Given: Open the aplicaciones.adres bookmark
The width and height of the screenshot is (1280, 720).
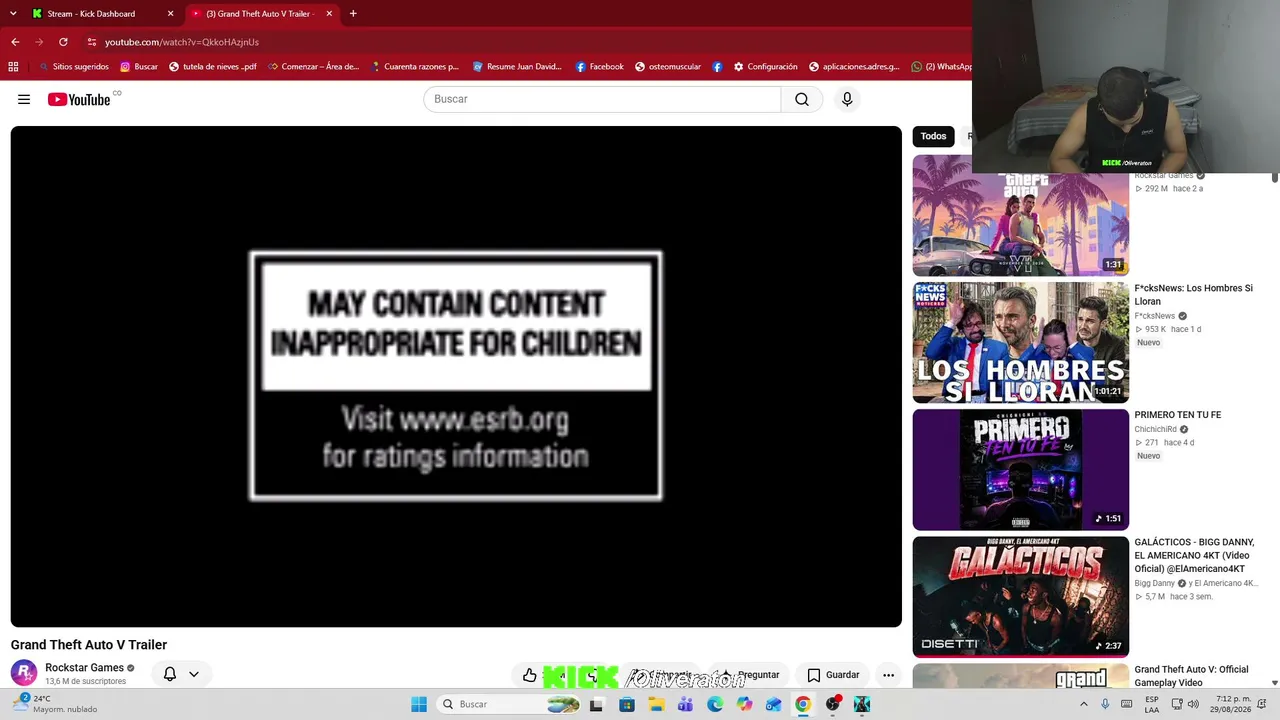Looking at the screenshot, I should pyautogui.click(x=854, y=67).
